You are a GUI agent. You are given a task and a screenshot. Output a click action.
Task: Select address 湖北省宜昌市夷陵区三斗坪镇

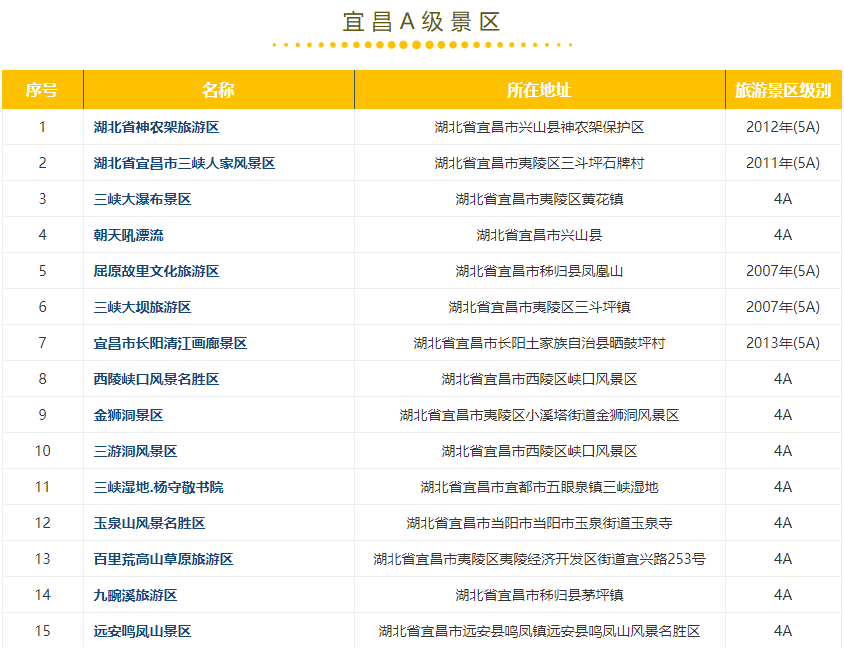pyautogui.click(x=539, y=307)
